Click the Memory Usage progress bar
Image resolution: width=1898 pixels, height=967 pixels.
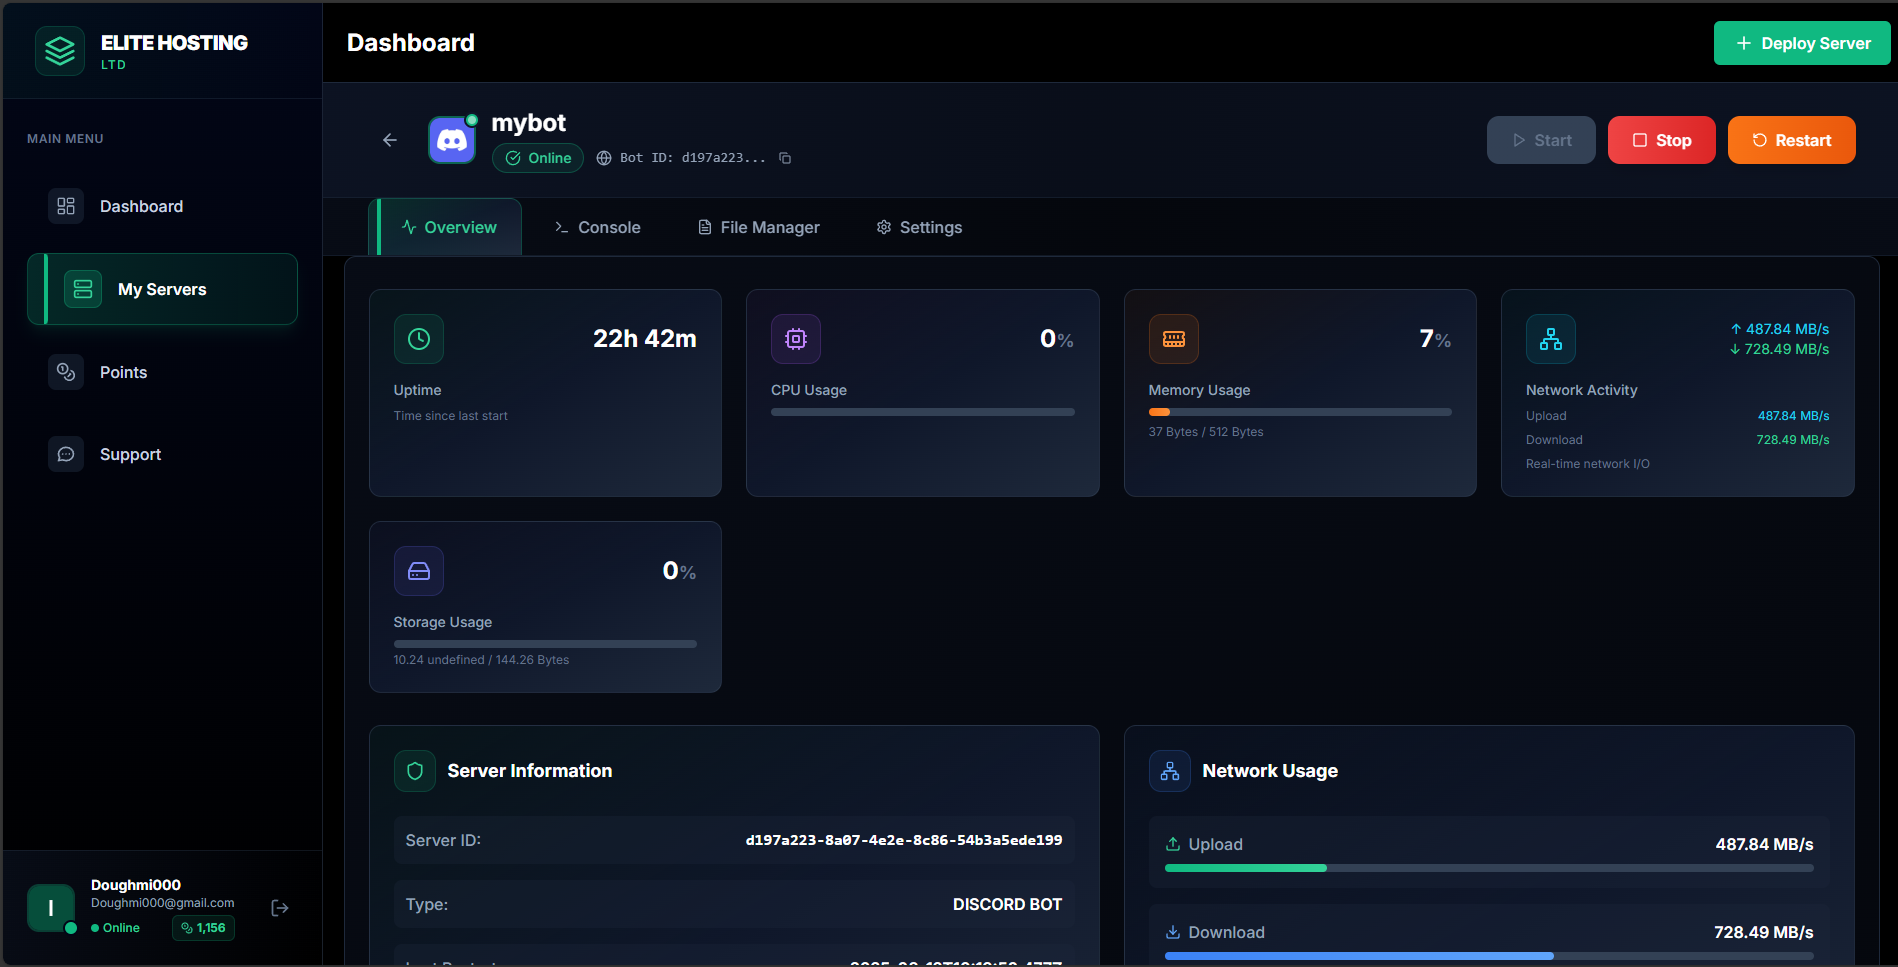(x=1300, y=412)
